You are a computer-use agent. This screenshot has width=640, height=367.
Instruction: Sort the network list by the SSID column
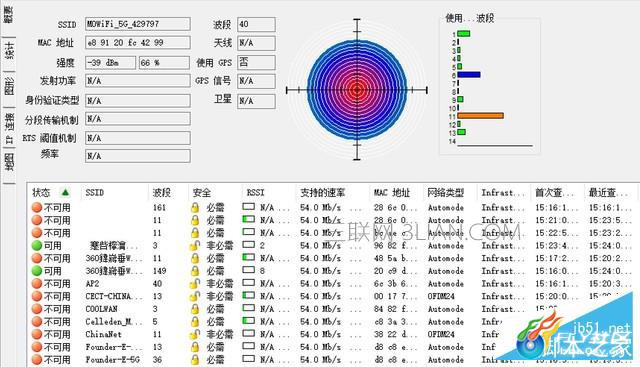point(94,192)
